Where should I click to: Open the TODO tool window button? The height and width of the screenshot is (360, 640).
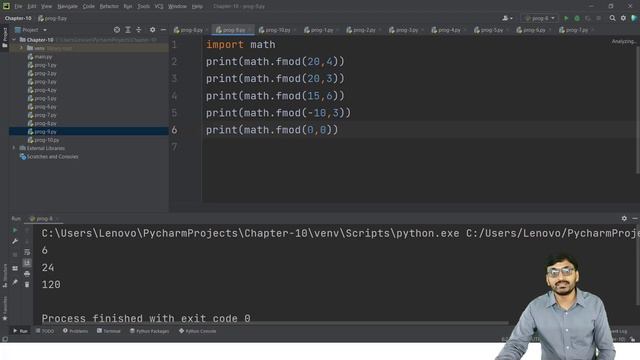pyautogui.click(x=44, y=331)
